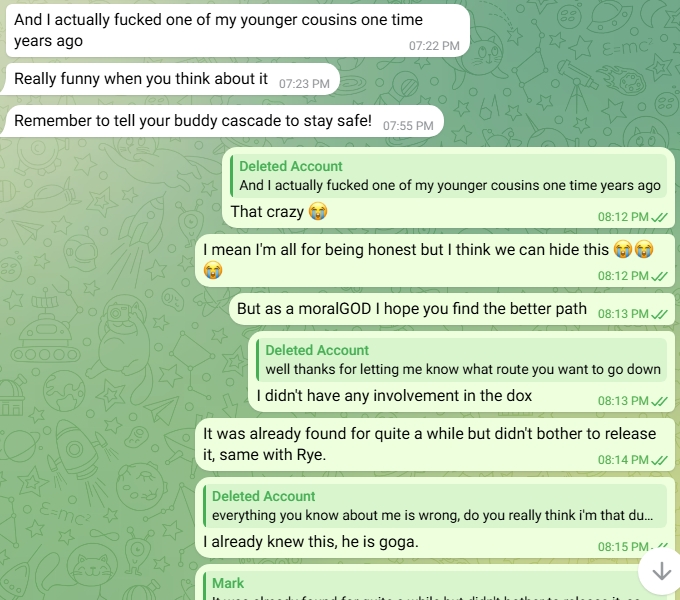The height and width of the screenshot is (600, 680).
Task: Click the double-check icon beside 08:14 PM
Action: click(660, 460)
